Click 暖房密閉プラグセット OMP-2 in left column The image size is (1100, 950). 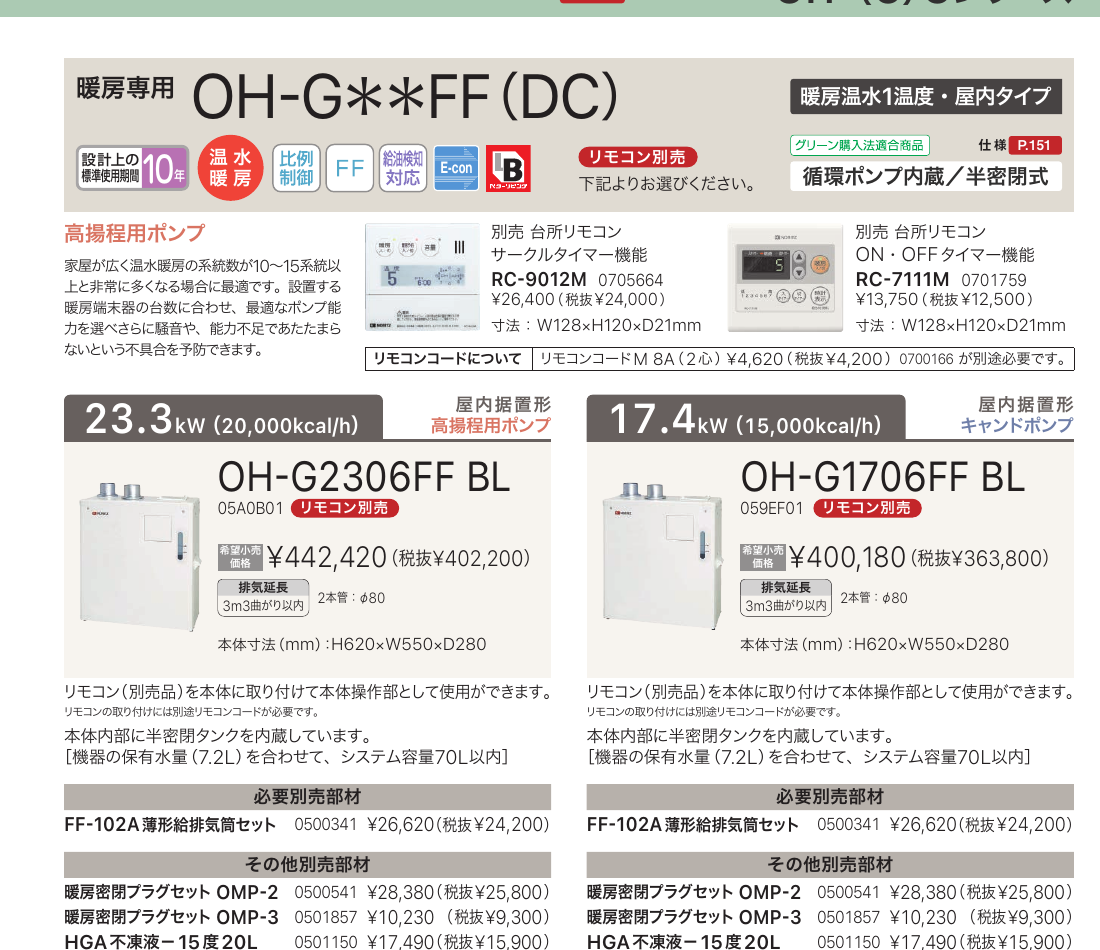click(x=171, y=892)
